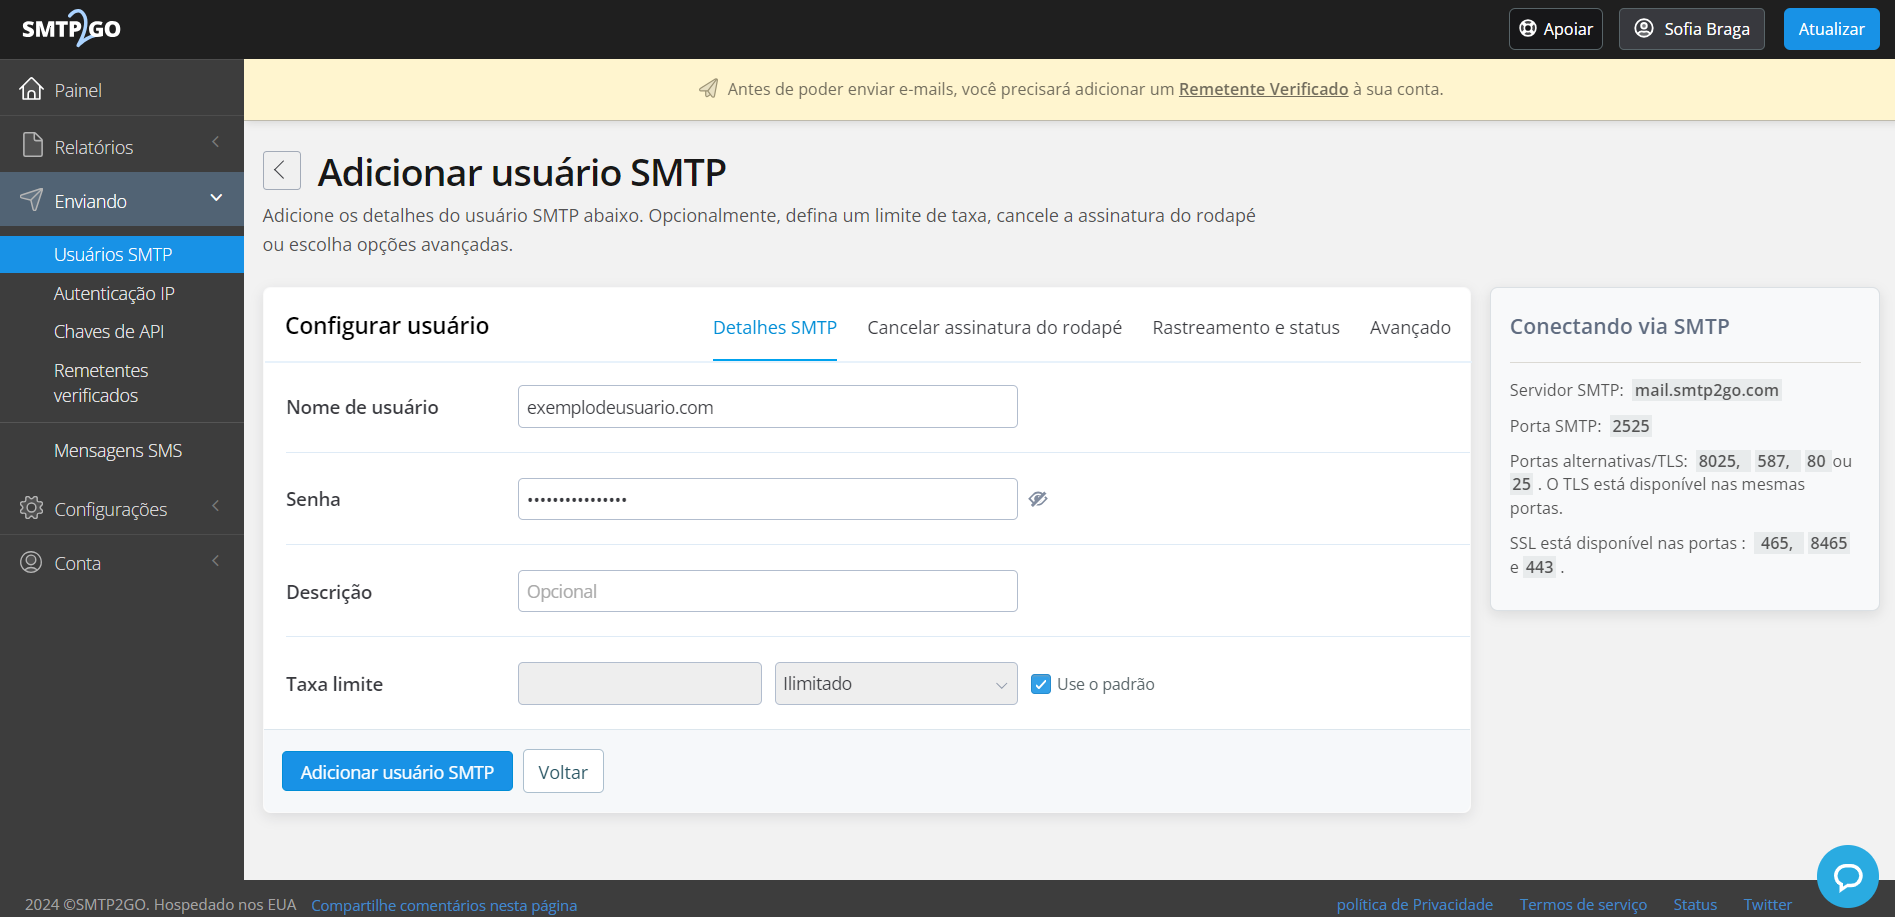Image resolution: width=1895 pixels, height=917 pixels.
Task: Click the Atualizar upgrade button
Action: tap(1831, 29)
